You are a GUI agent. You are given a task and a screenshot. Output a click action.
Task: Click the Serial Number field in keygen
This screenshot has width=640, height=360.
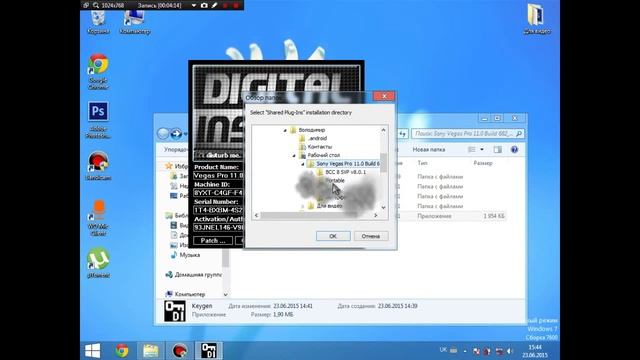pos(219,210)
